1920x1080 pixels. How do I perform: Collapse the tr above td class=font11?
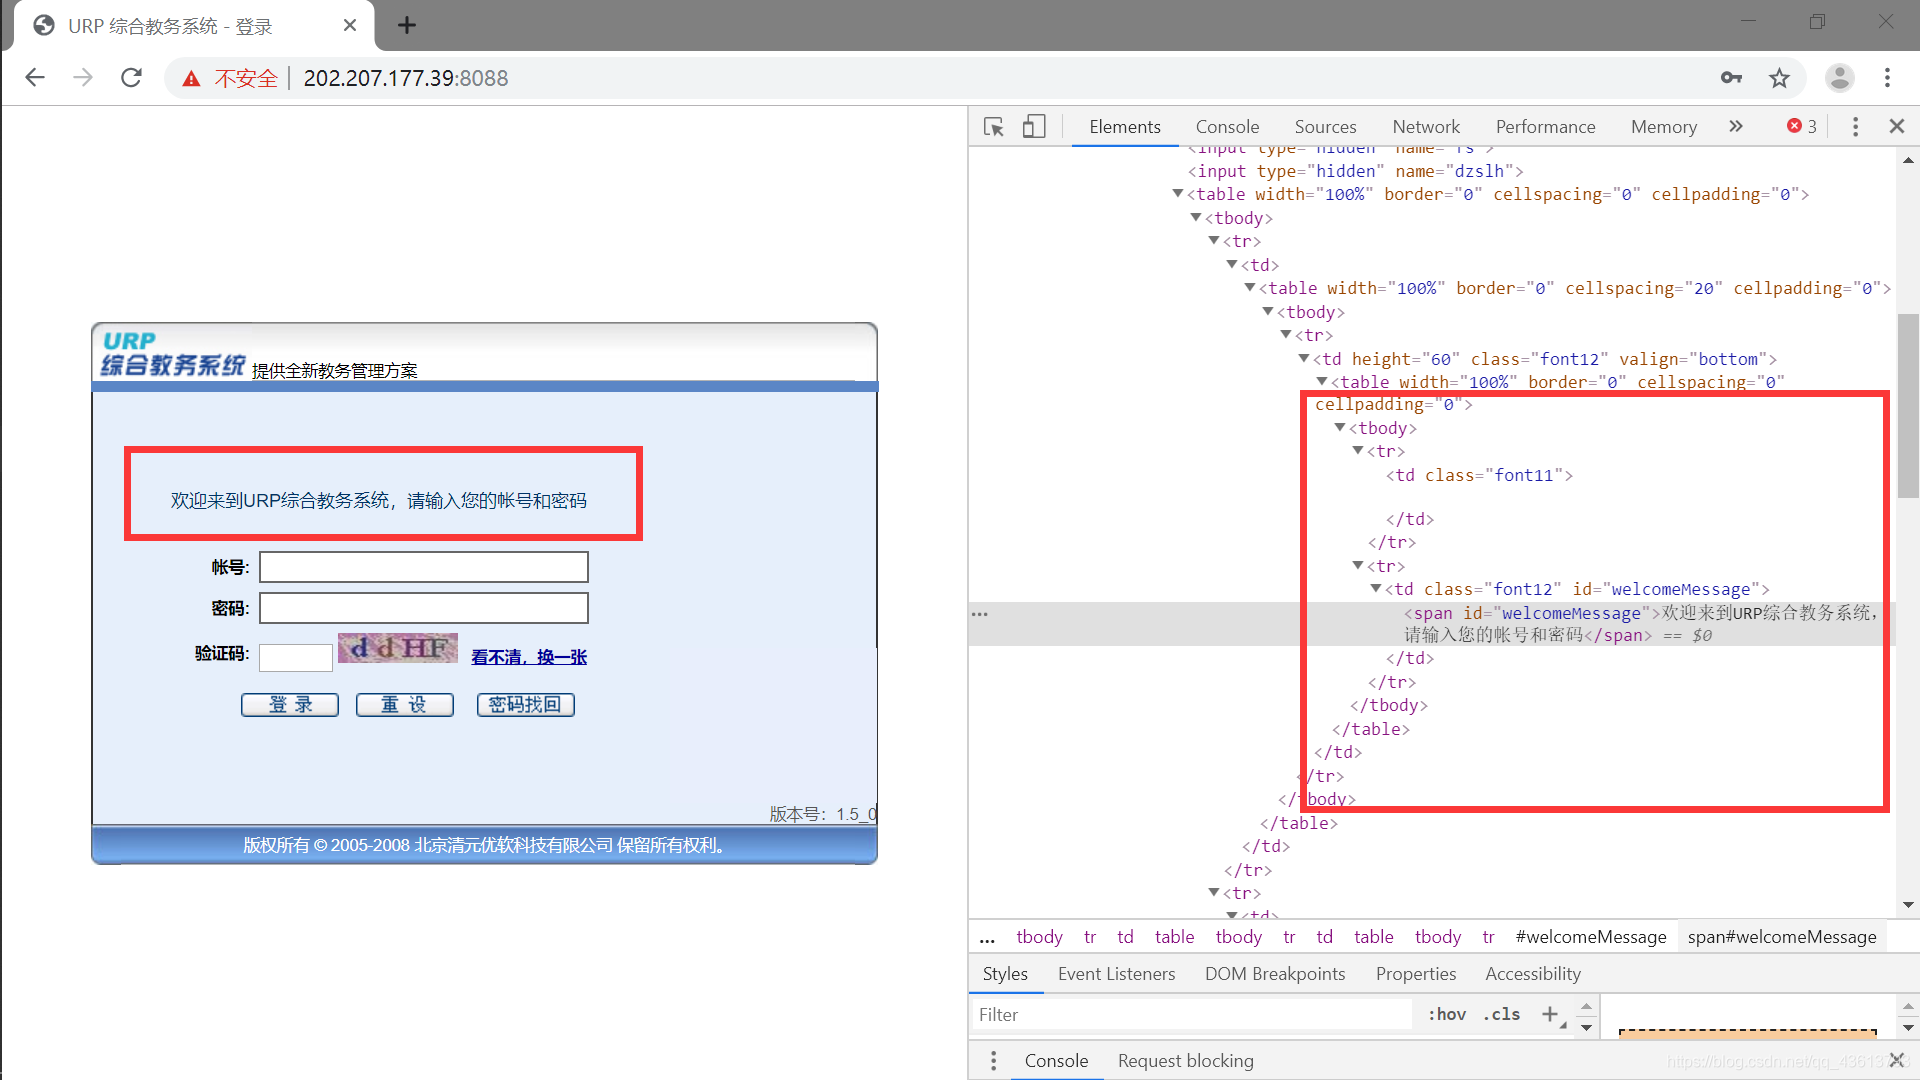coord(1359,451)
